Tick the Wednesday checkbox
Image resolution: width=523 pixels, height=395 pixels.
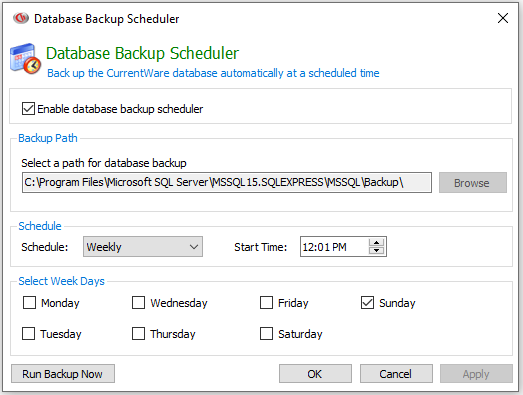coord(138,303)
